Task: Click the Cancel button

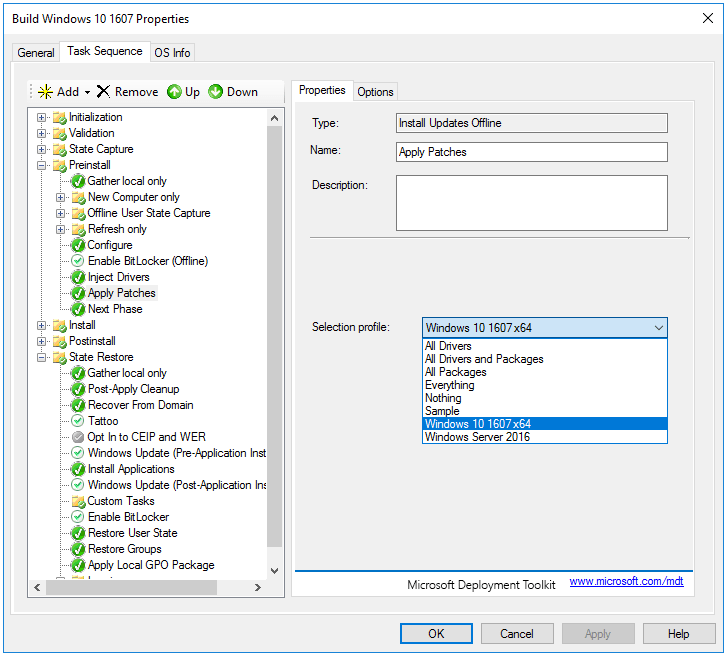Action: pyautogui.click(x=517, y=633)
